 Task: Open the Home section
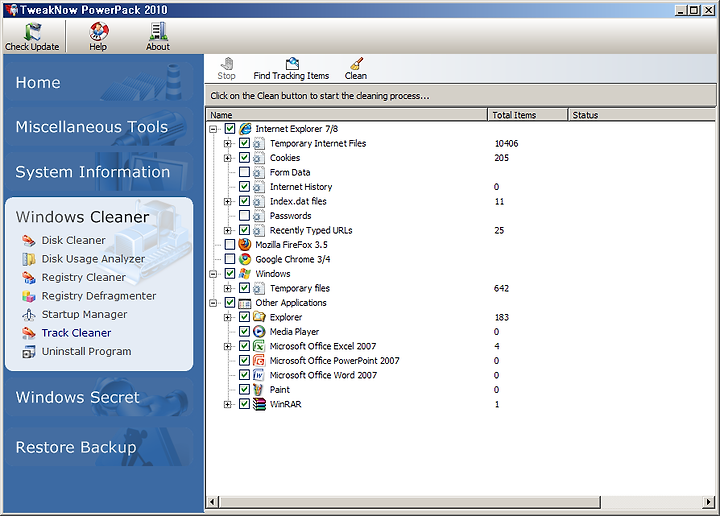99,83
